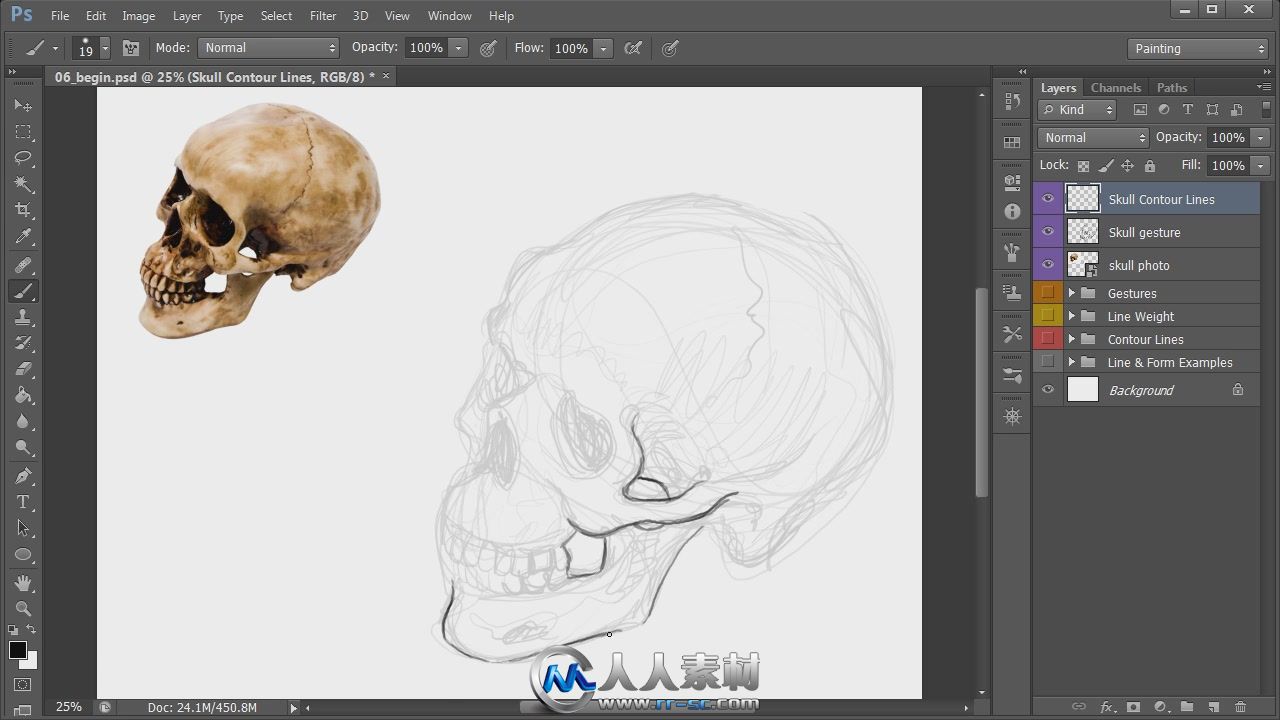
Task: Toggle pressure control for opacity
Action: pos(488,48)
